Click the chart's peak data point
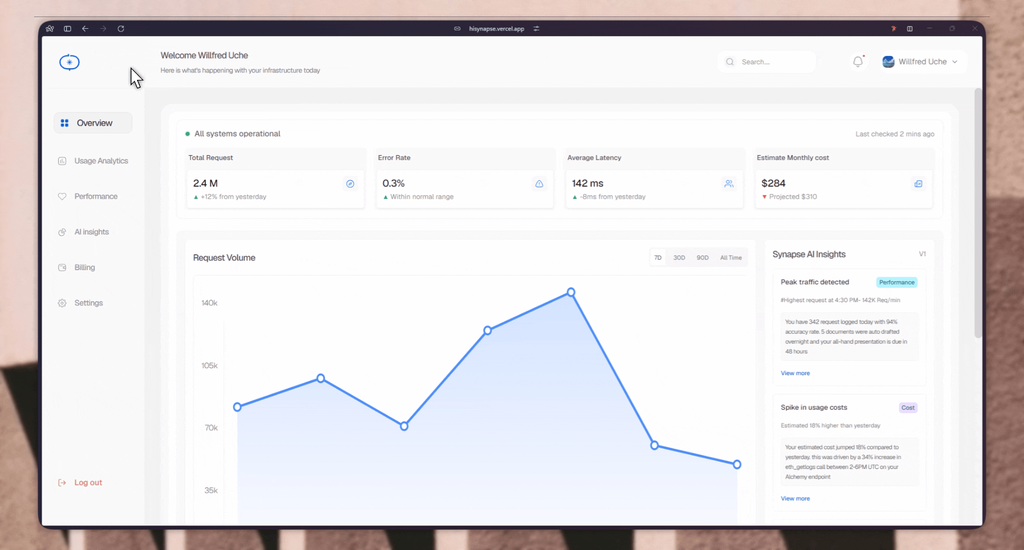The width and height of the screenshot is (1024, 550). tap(571, 292)
